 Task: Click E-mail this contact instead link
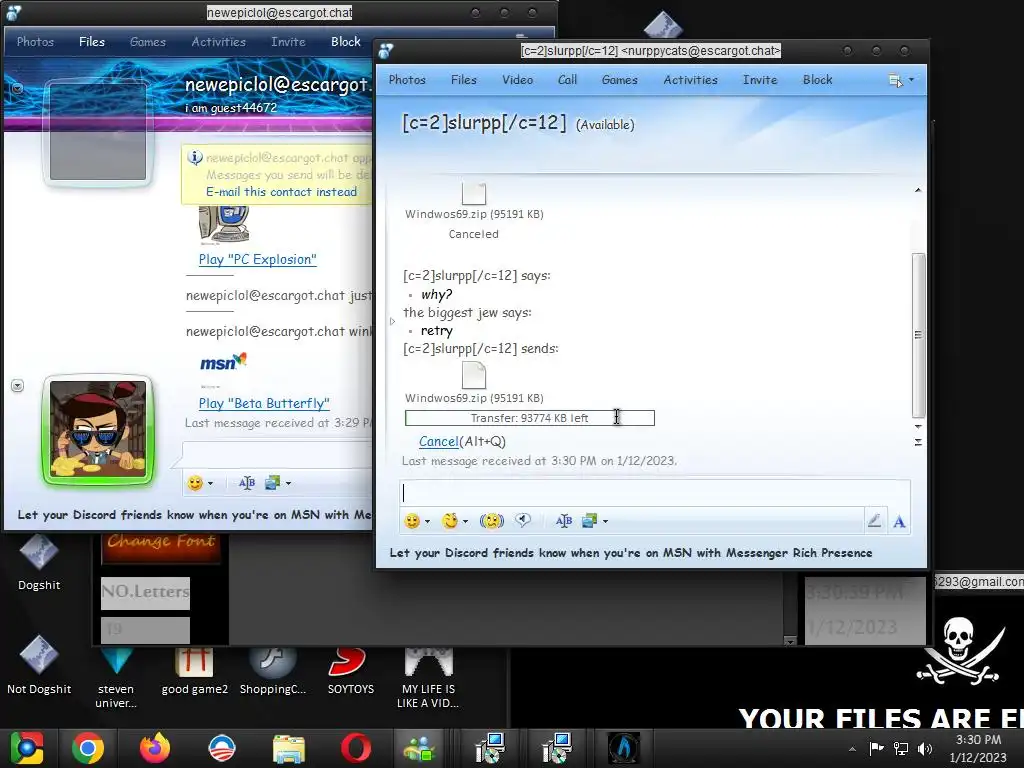[x=281, y=192]
